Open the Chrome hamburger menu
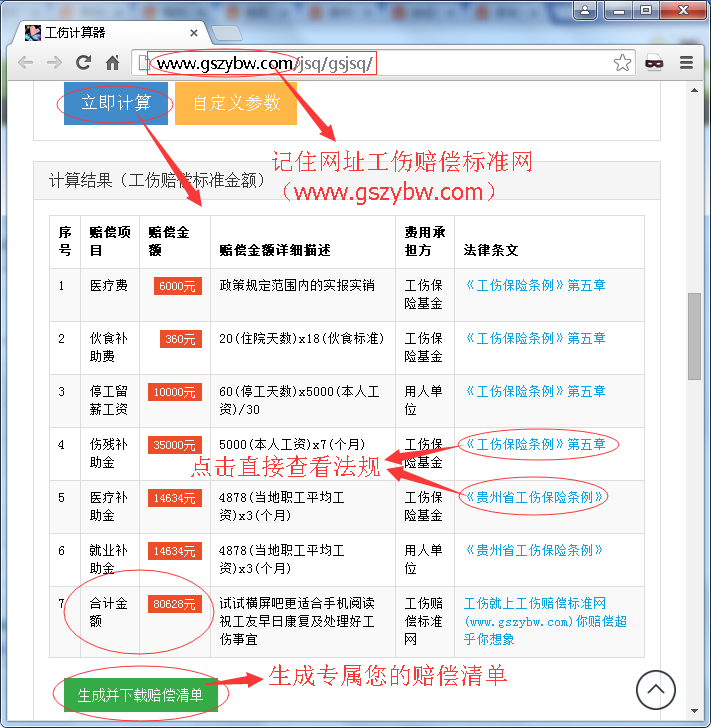This screenshot has width=711, height=728. pos(686,62)
